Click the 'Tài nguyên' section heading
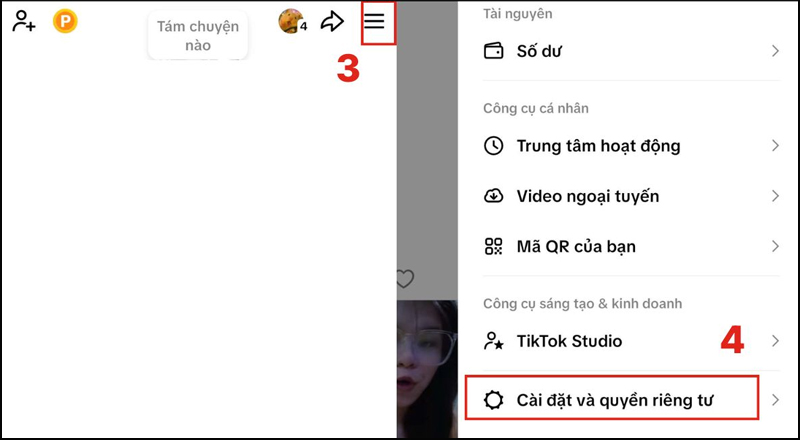This screenshot has width=800, height=440. tap(517, 14)
